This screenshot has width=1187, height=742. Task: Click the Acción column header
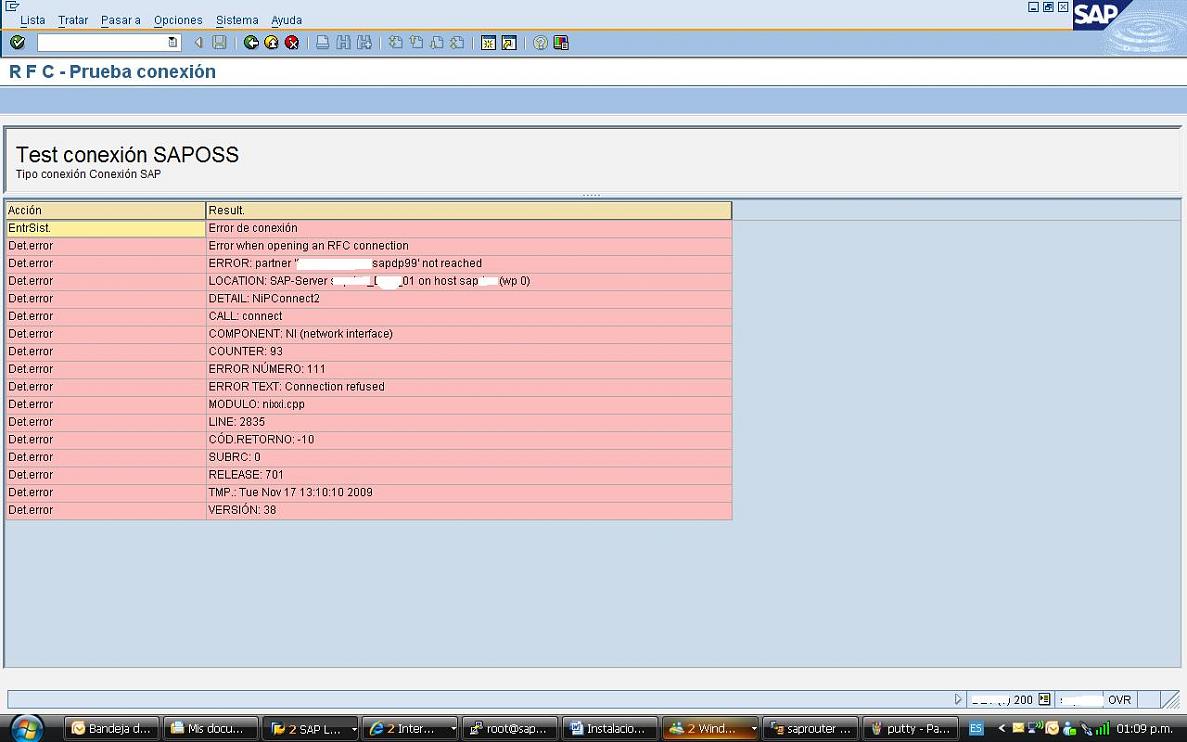point(104,211)
